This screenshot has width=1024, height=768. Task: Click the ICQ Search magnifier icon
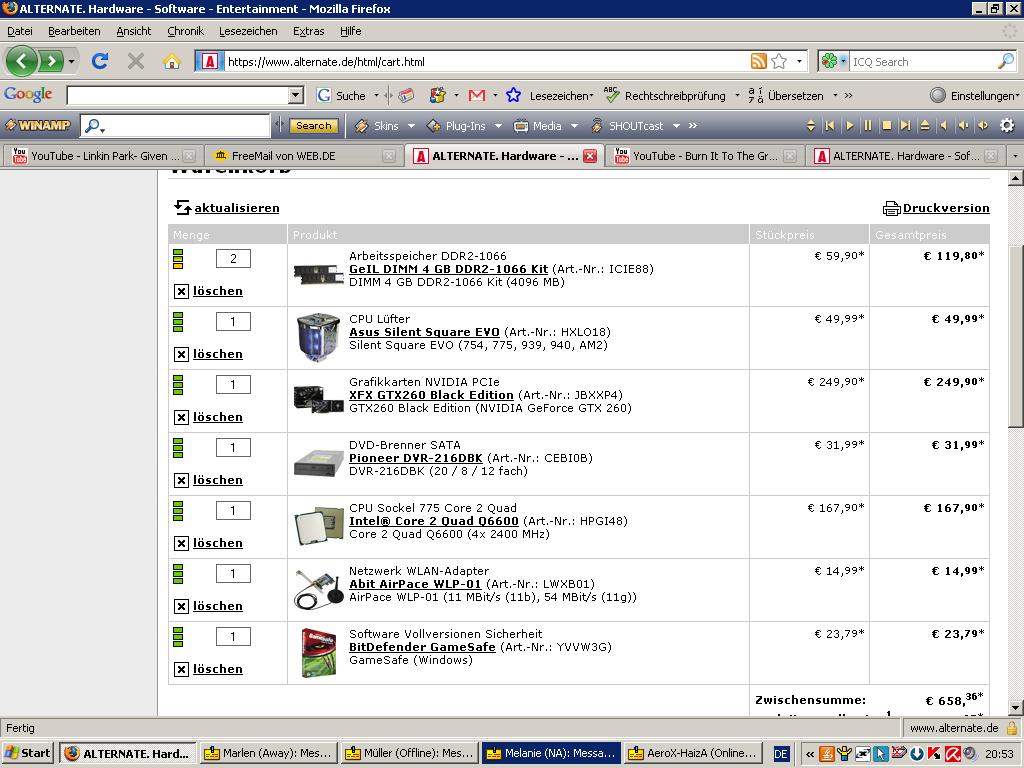[1006, 61]
